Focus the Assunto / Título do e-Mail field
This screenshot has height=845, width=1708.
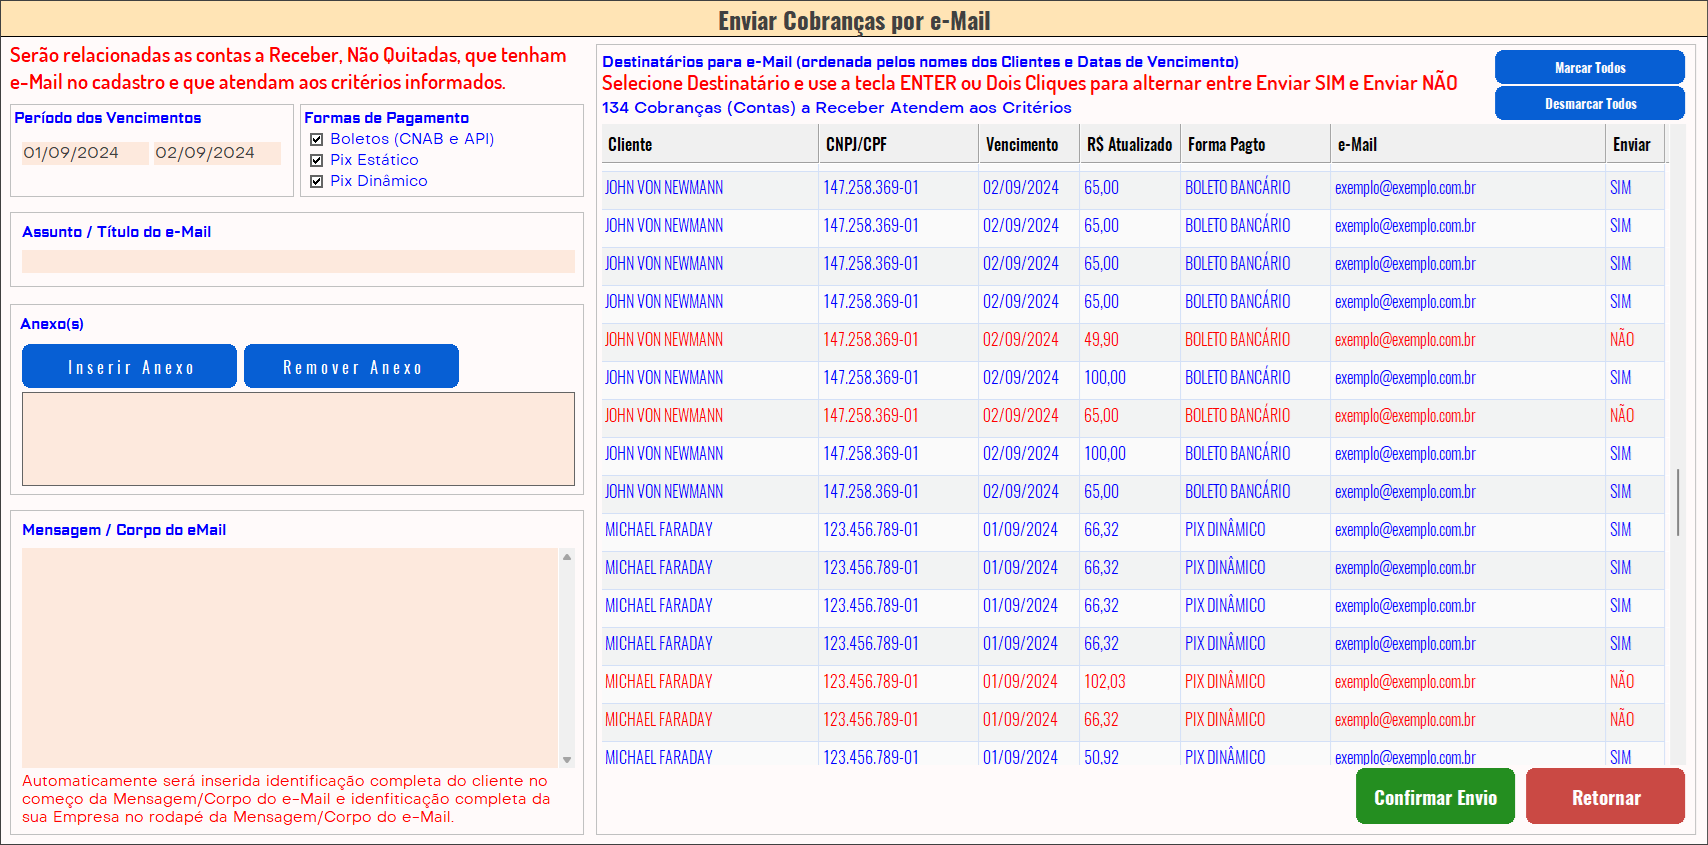298,261
